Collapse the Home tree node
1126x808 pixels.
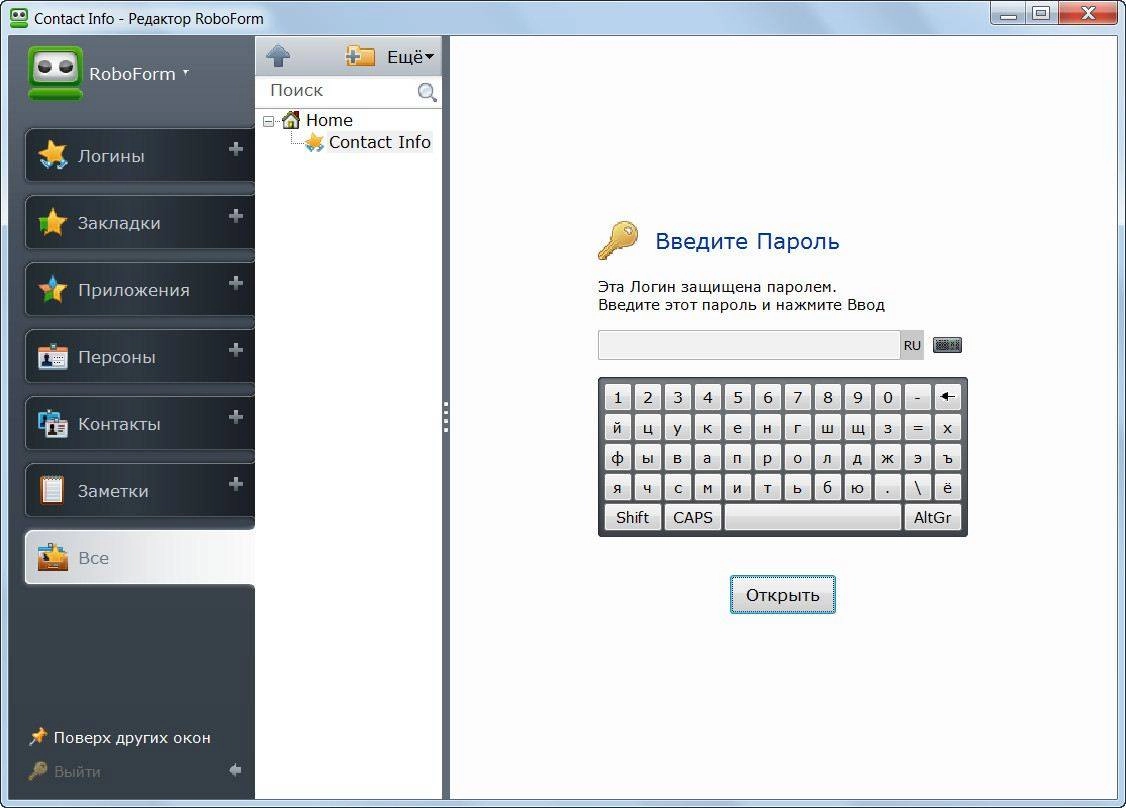(269, 121)
